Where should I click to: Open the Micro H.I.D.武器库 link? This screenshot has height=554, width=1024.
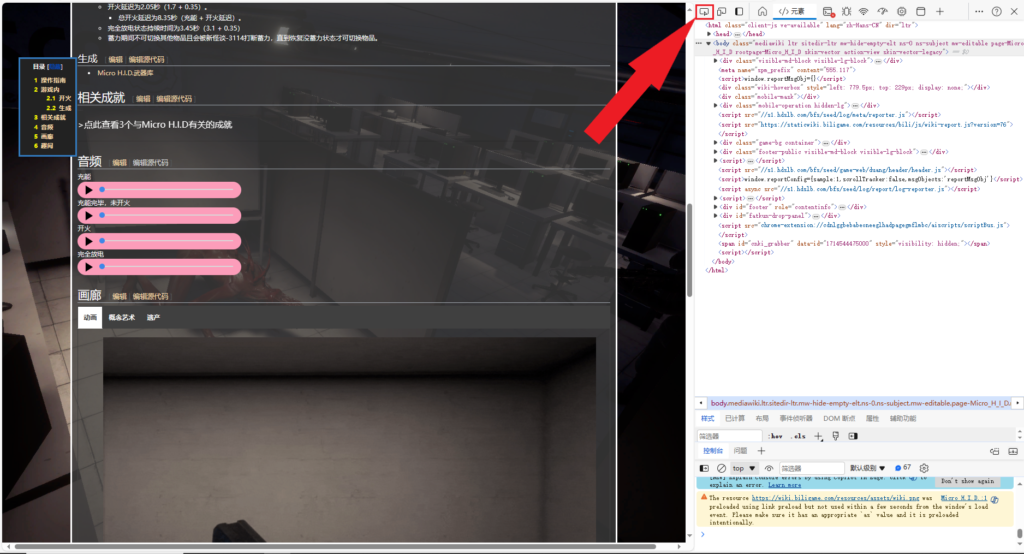(x=125, y=73)
